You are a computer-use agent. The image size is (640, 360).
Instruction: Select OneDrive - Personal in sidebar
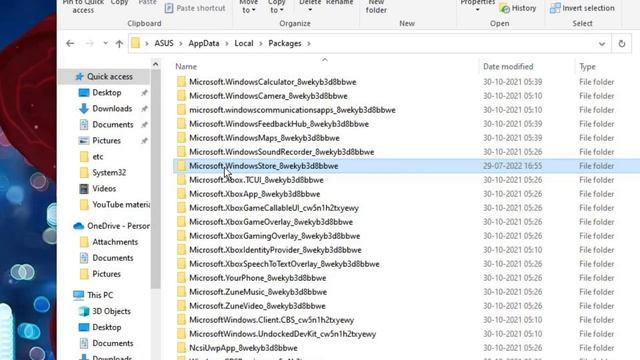click(111, 226)
